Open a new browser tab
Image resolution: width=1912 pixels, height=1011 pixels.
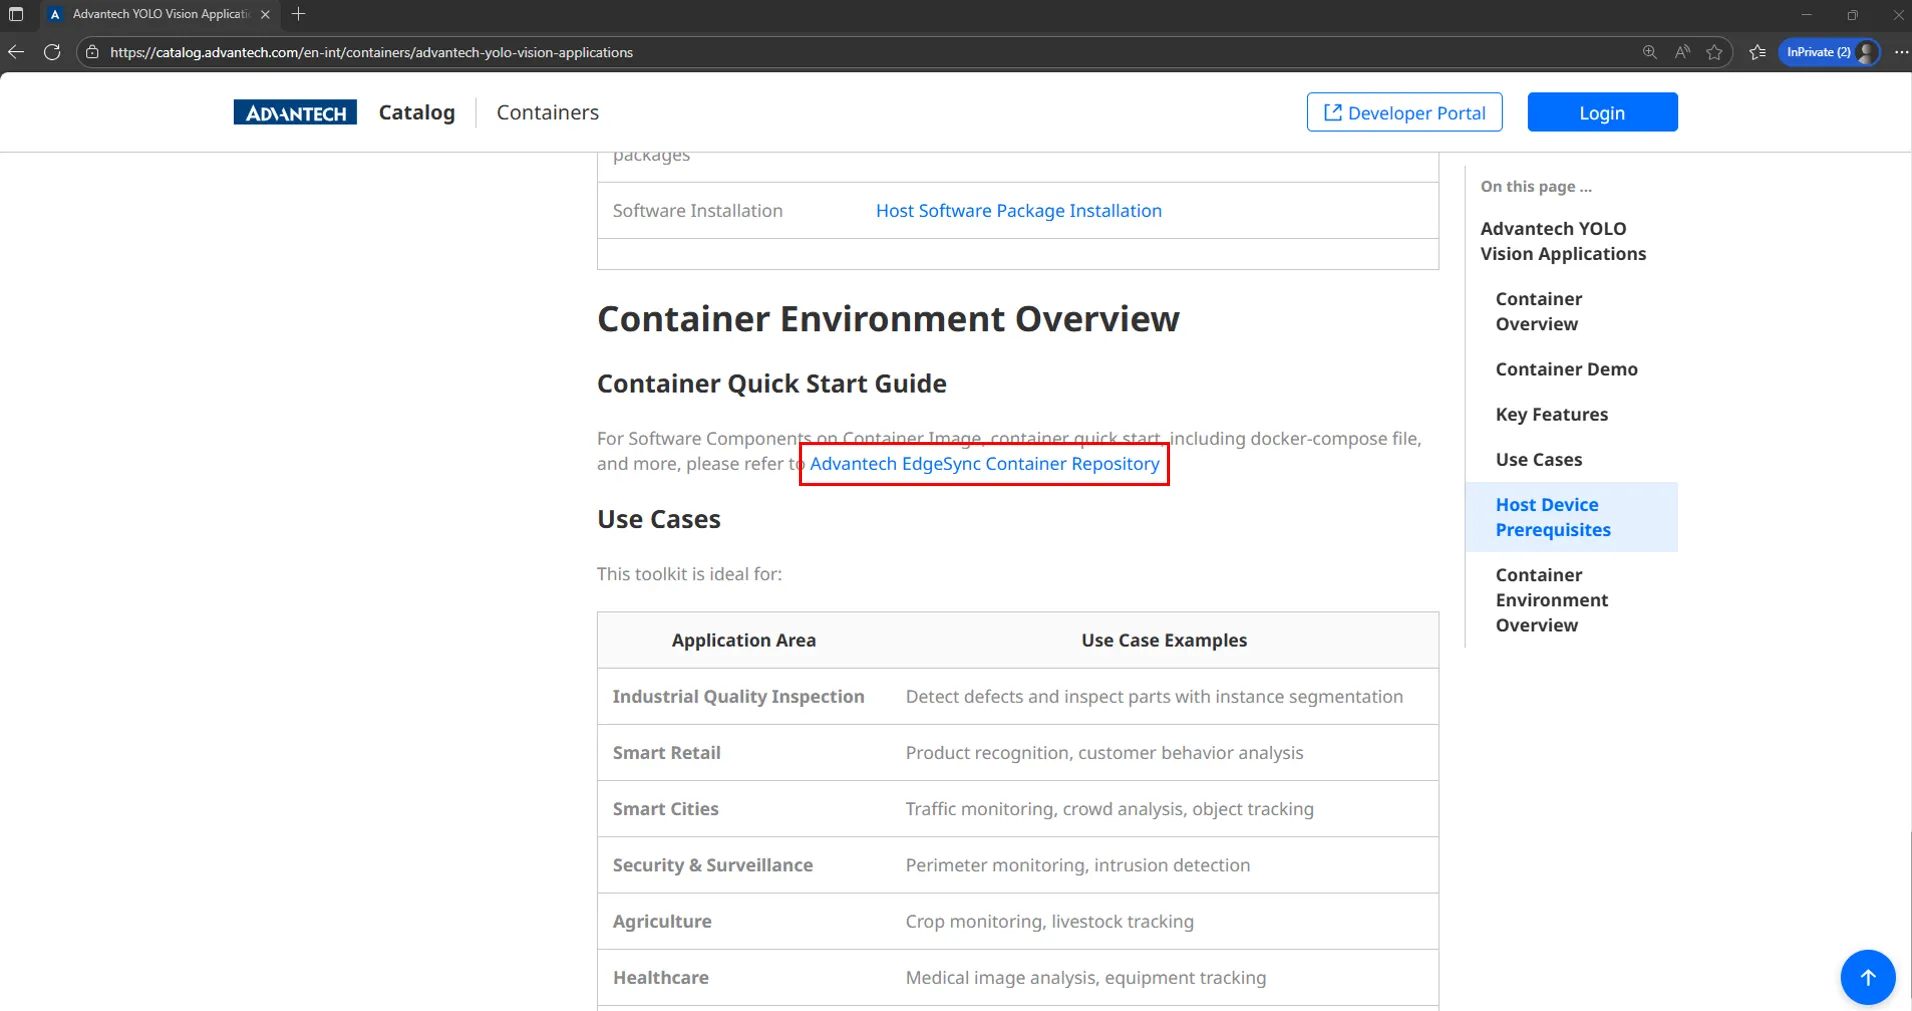coord(298,14)
